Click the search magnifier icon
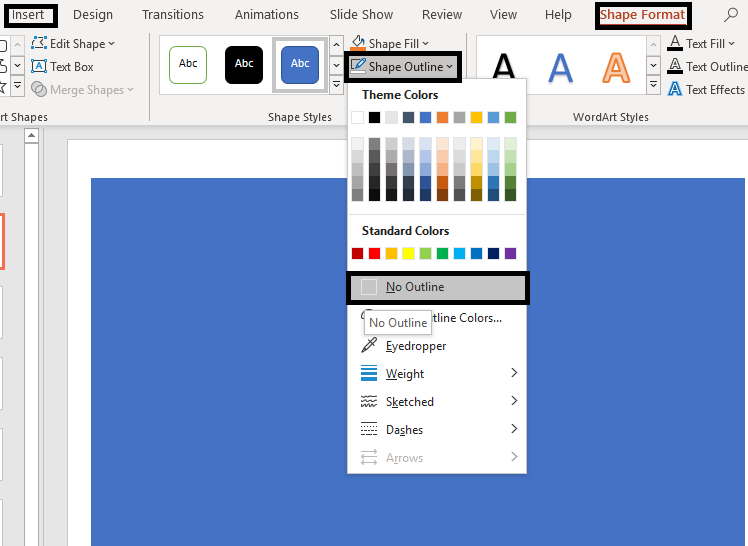 coord(730,15)
